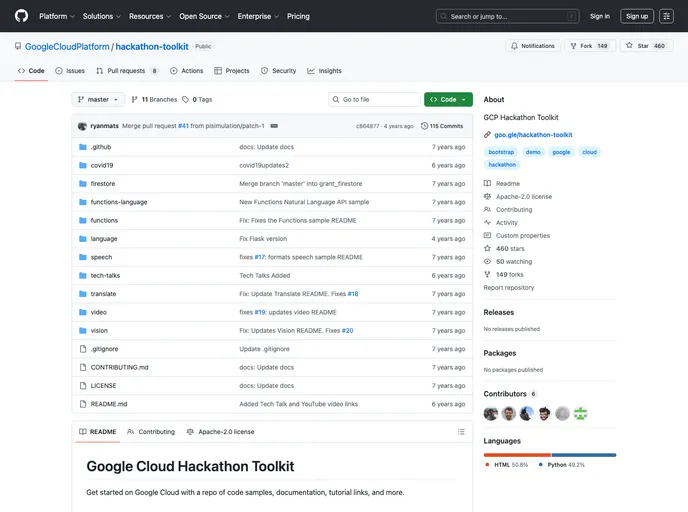View the 0 Tags link
Viewport: 688px width, 512px height.
pos(197,100)
